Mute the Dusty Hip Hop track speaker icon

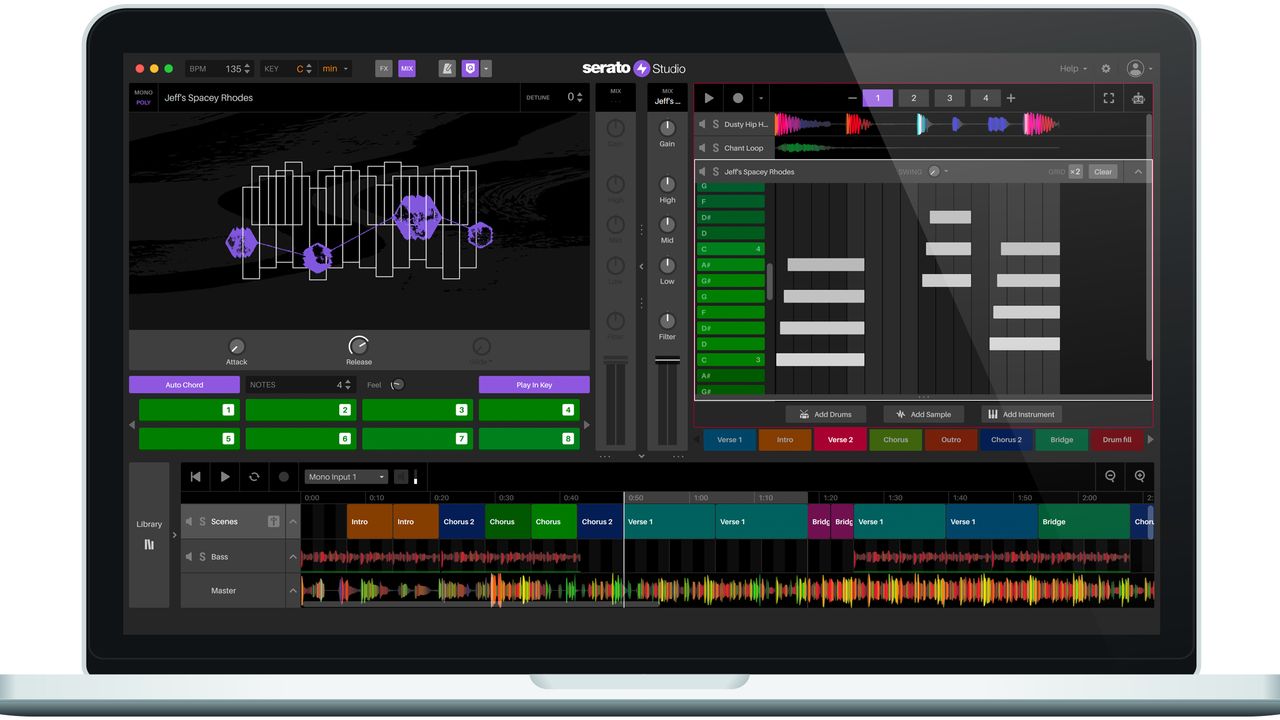coord(702,125)
